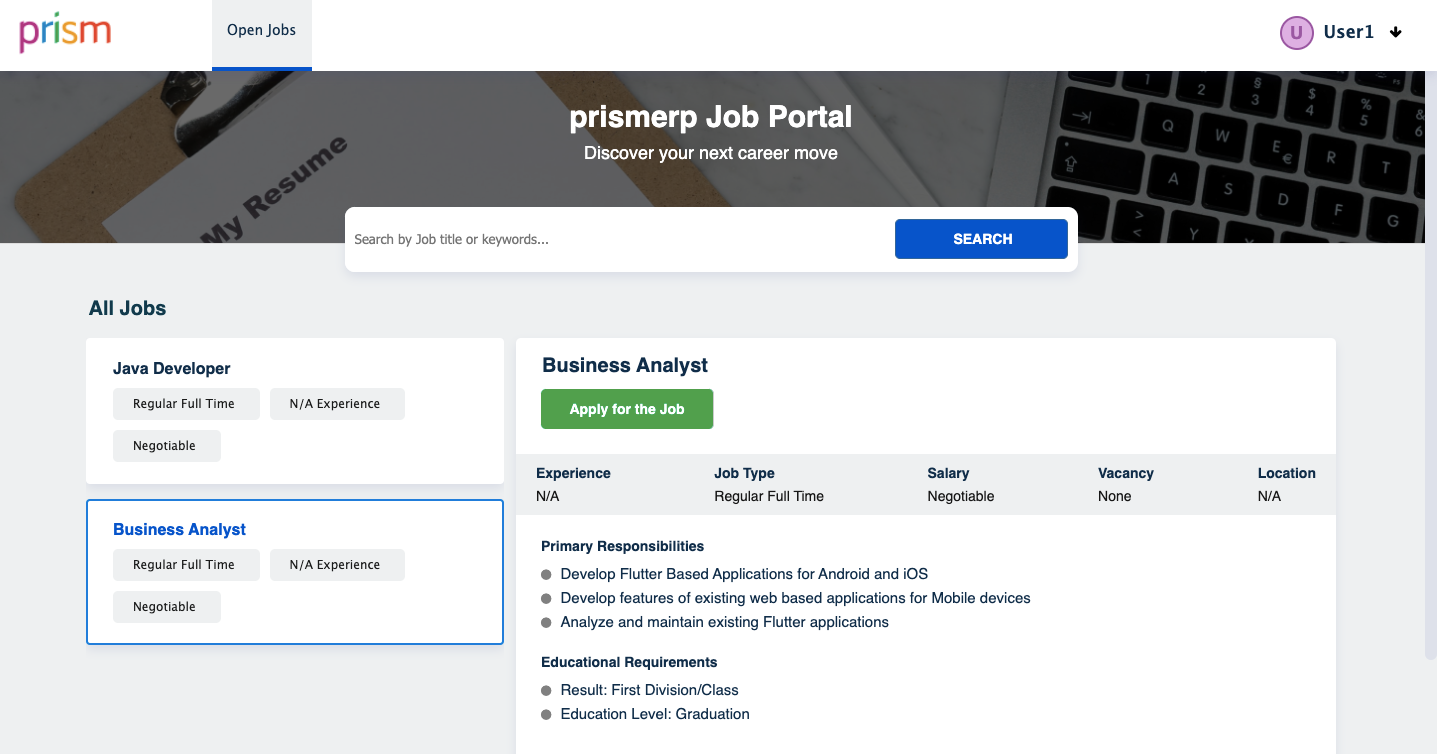The width and height of the screenshot is (1437, 754).
Task: Click the User1 avatar icon
Action: 1296,32
